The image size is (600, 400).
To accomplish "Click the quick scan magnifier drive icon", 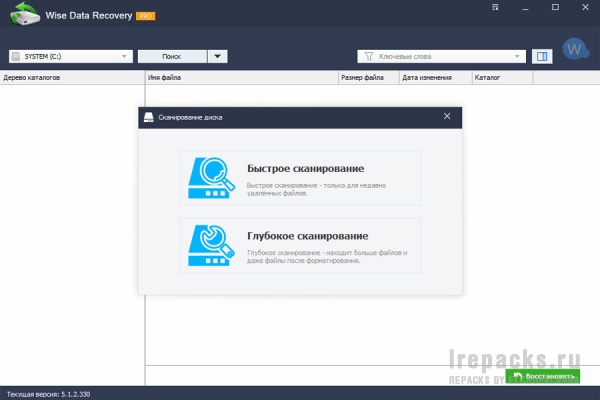I will tap(211, 178).
